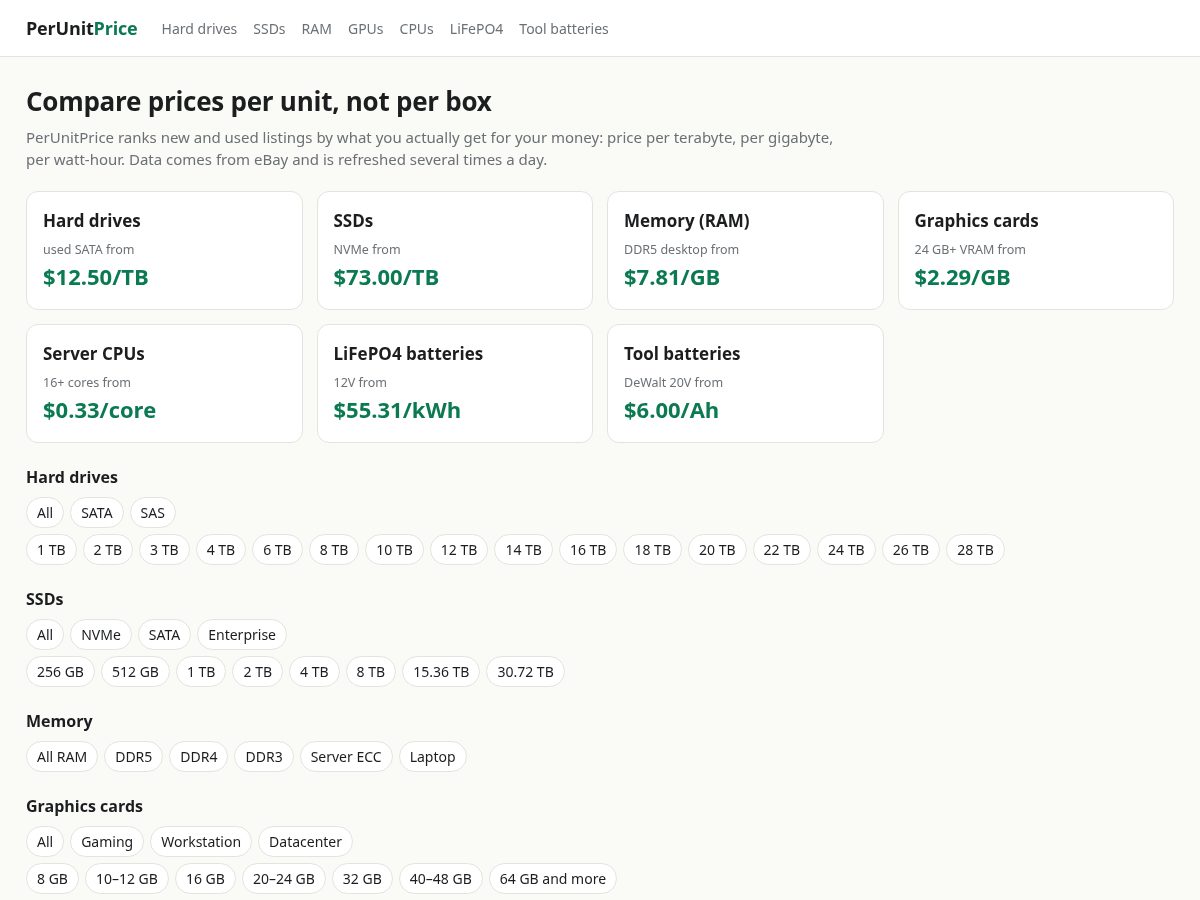Choose 14 TB hard drive size
Viewport: 1200px width, 900px height.
(x=523, y=550)
